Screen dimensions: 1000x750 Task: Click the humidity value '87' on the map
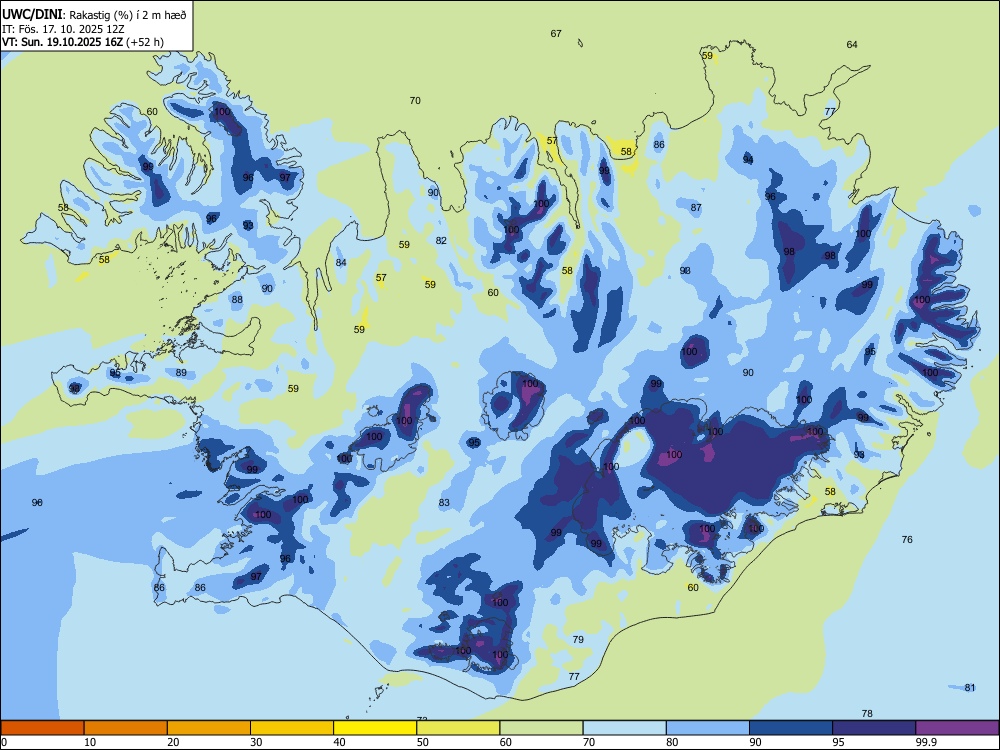coord(696,208)
